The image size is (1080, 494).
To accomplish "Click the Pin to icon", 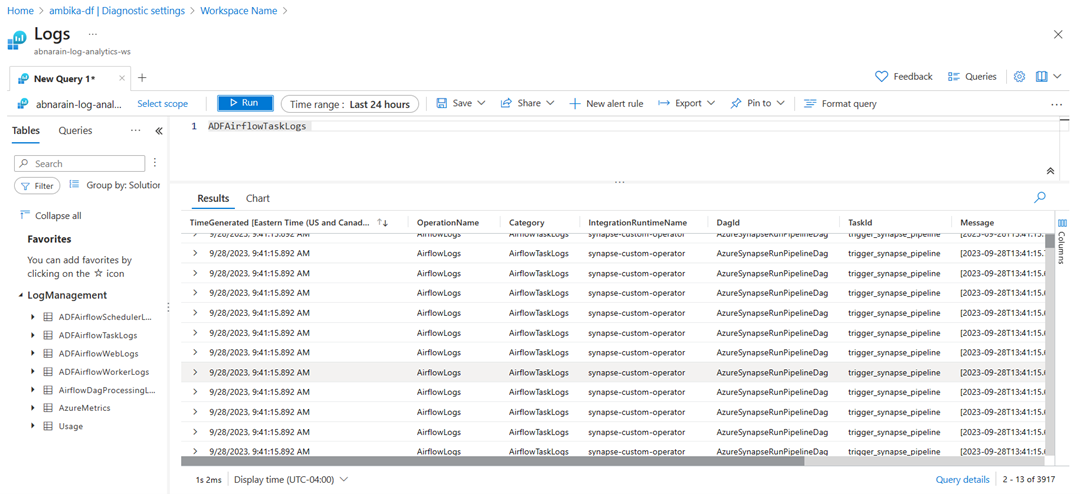I will (736, 103).
